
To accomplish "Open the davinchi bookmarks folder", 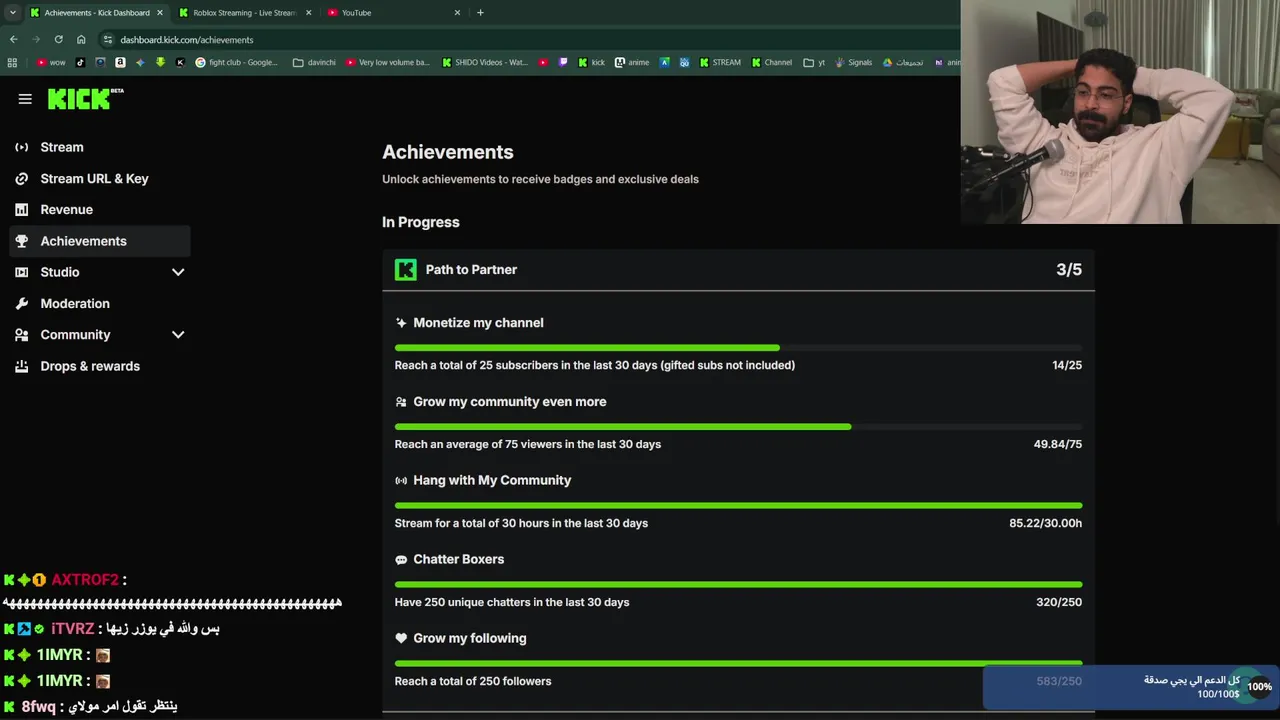I will (314, 62).
